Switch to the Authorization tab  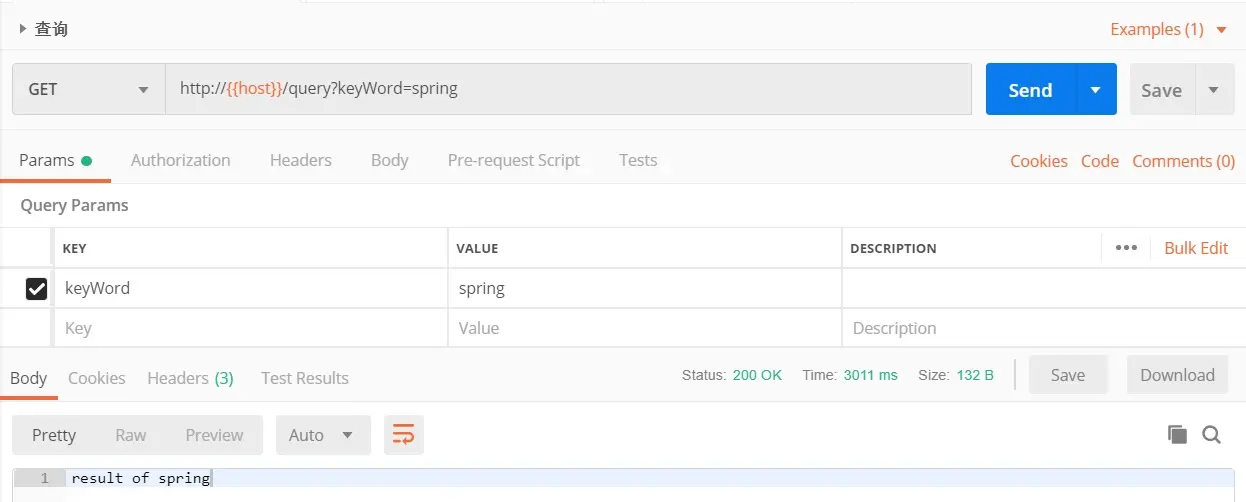point(180,160)
